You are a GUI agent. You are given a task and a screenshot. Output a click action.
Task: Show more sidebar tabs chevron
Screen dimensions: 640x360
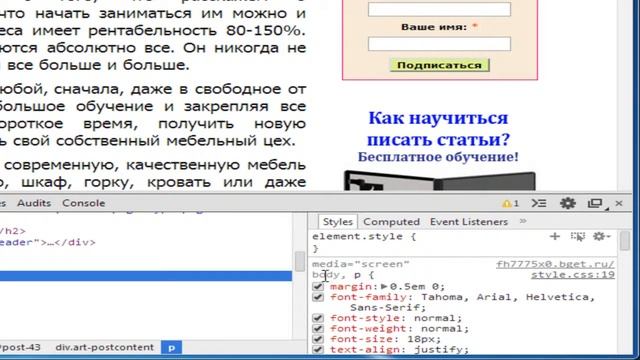pyautogui.click(x=523, y=222)
